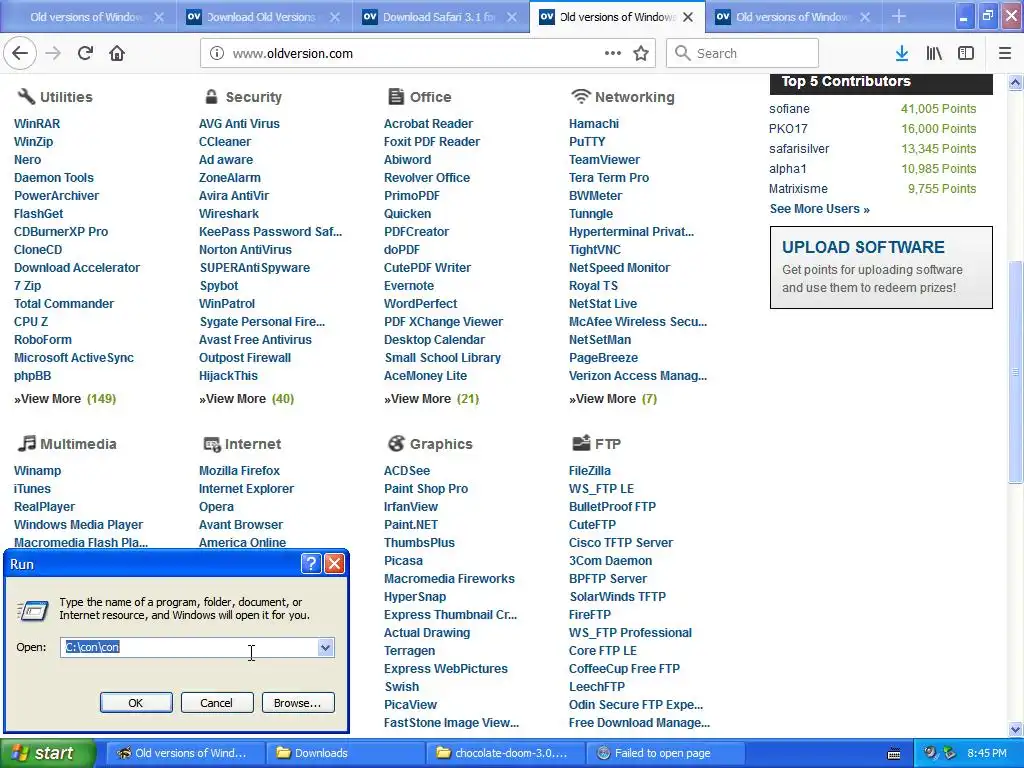
Task: Click the UPLOAD SOFTWARE banner
Action: [881, 267]
